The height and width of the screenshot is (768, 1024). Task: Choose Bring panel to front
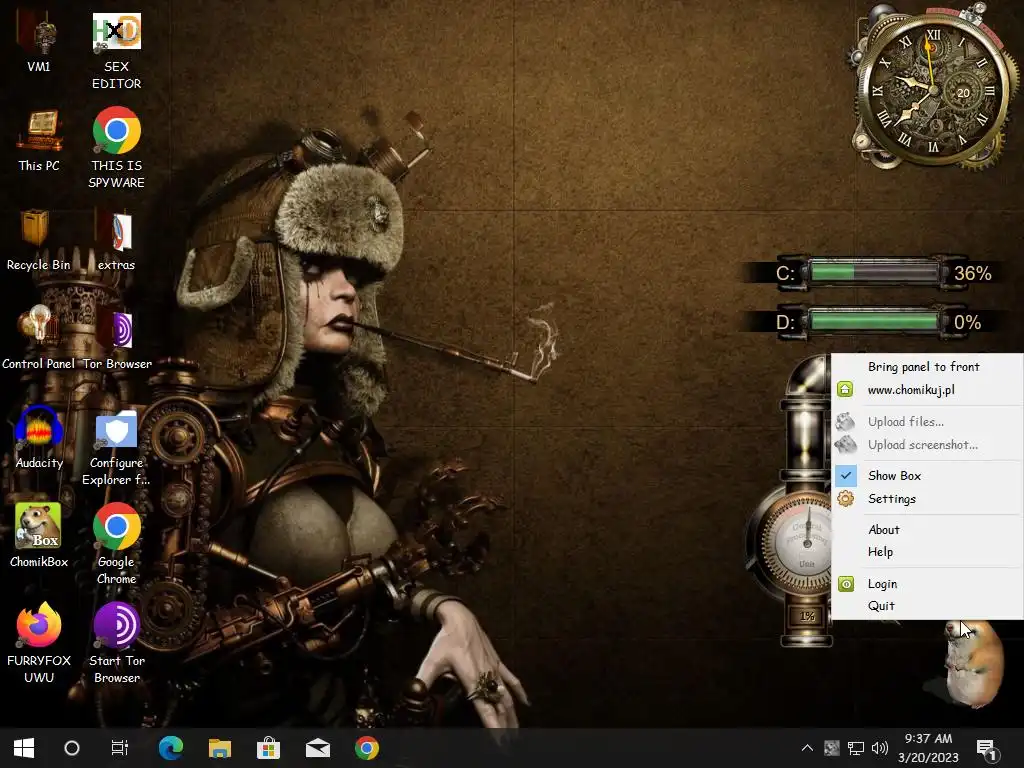927,367
